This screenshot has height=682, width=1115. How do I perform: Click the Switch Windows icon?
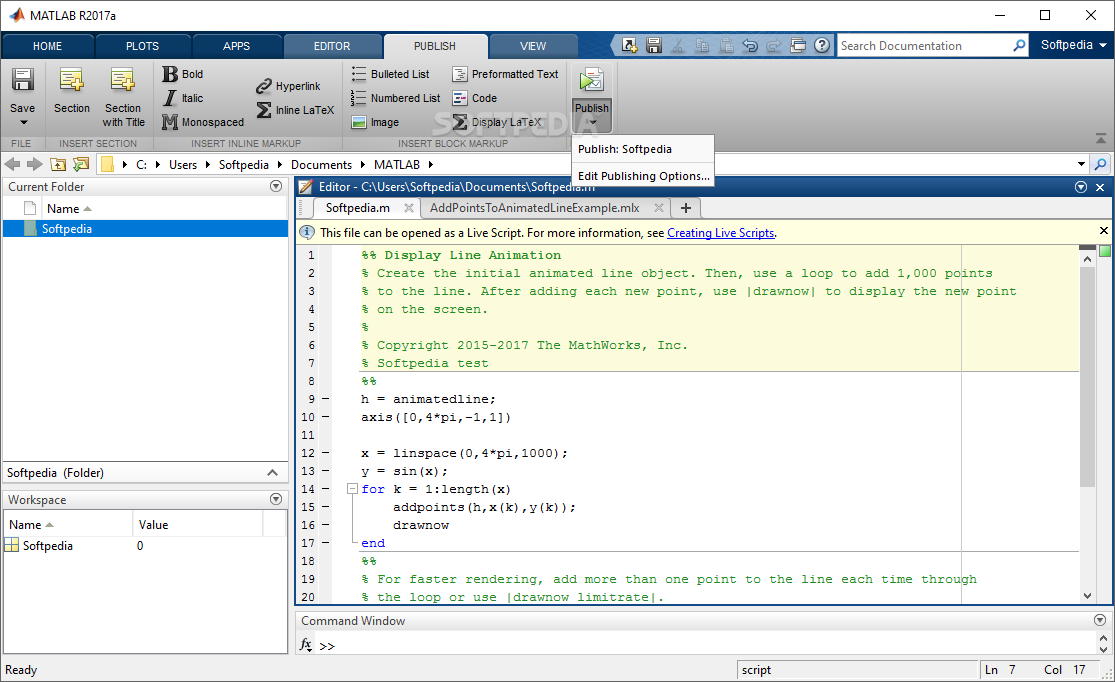798,46
